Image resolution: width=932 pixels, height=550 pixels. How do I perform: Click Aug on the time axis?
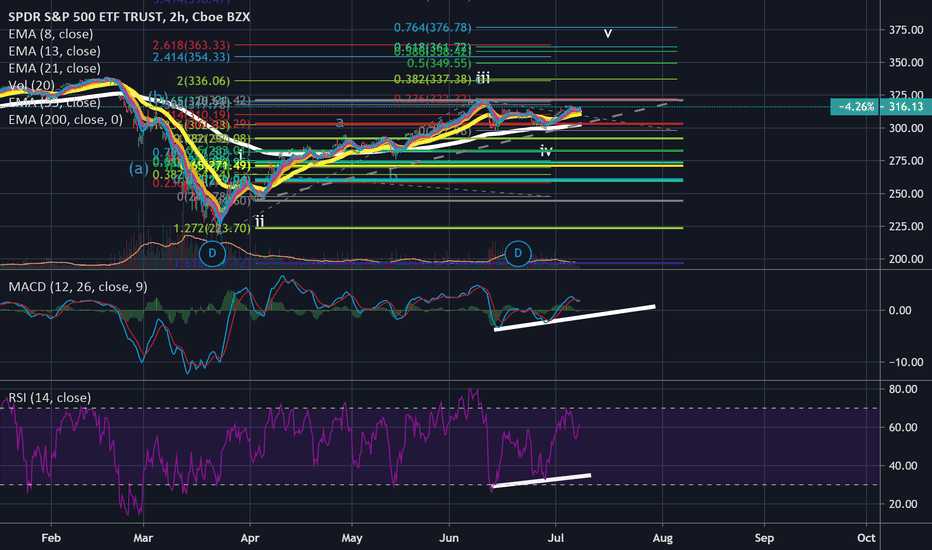663,538
